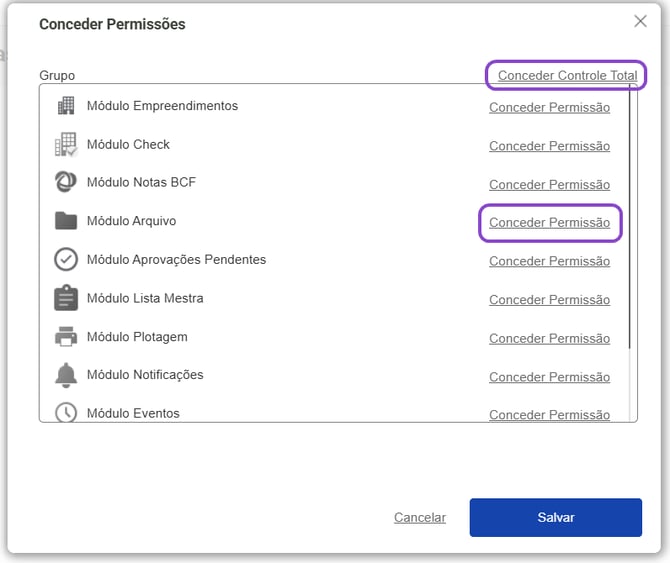
Task: Close the Conceder Permissões dialog
Action: click(x=641, y=21)
